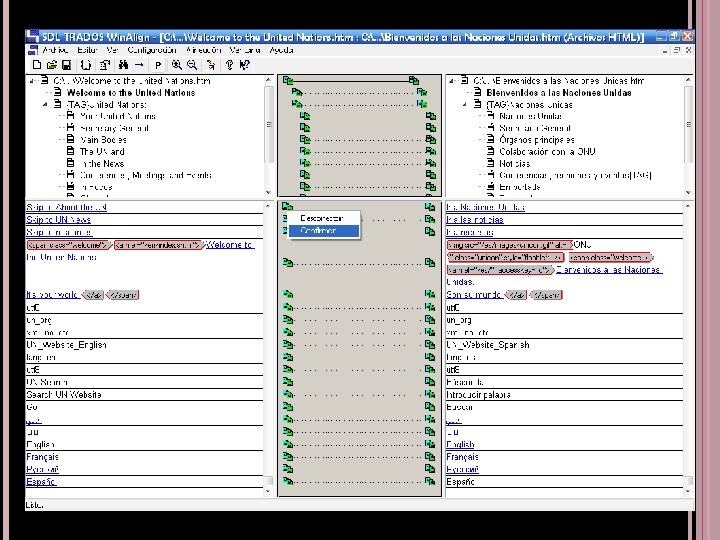
Task: Select 'Bienvenidos a las Naciones Unidas' tree item
Action: pyautogui.click(x=559, y=93)
